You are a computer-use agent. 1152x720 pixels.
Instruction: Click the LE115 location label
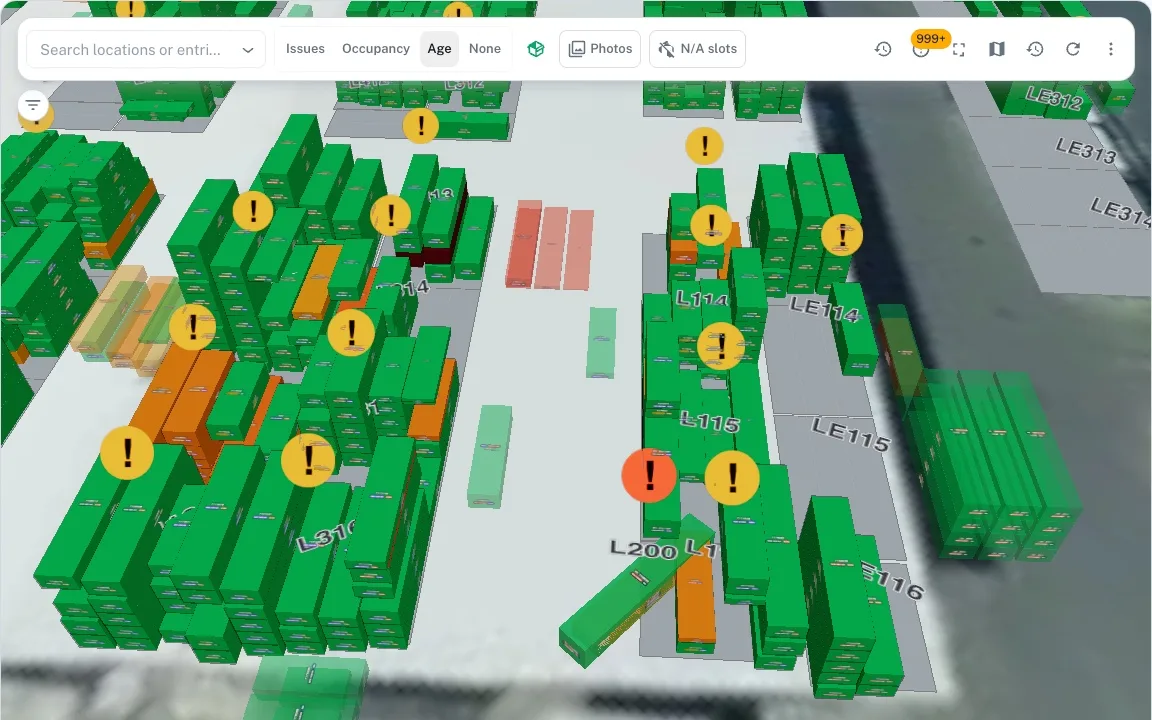click(851, 434)
